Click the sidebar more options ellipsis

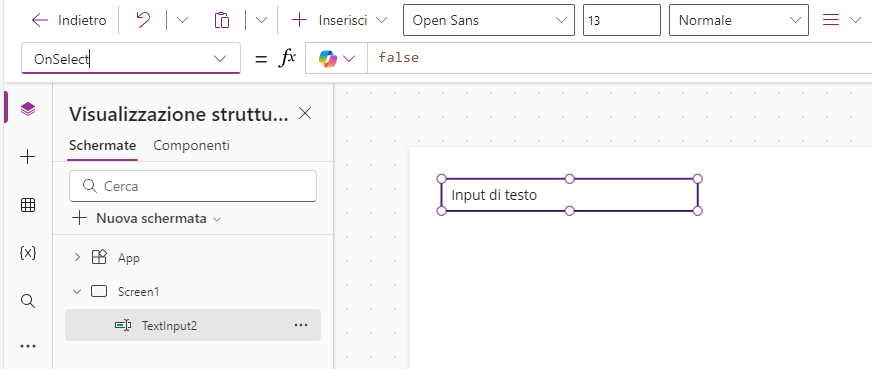(28, 346)
